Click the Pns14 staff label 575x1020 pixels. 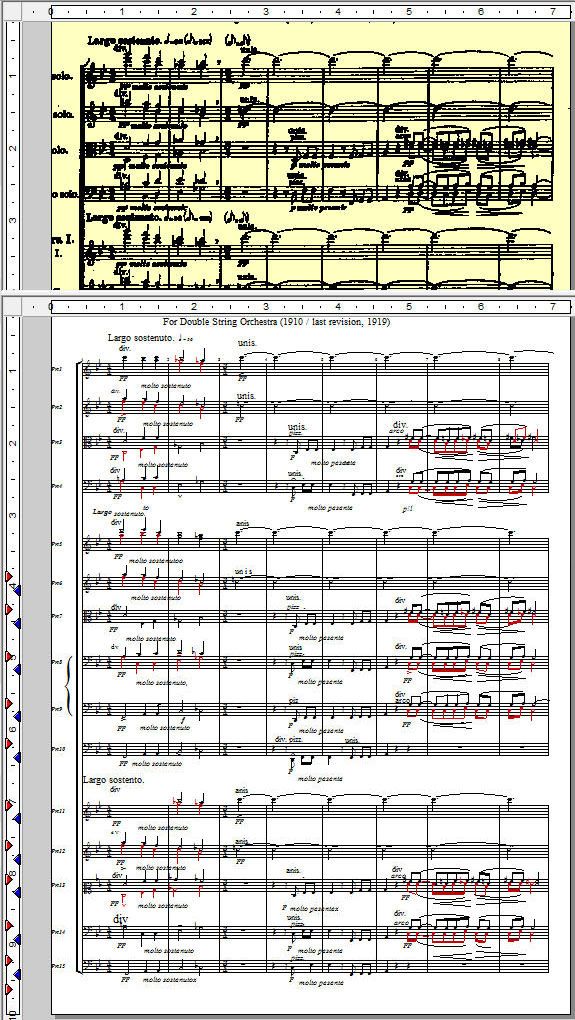57,932
